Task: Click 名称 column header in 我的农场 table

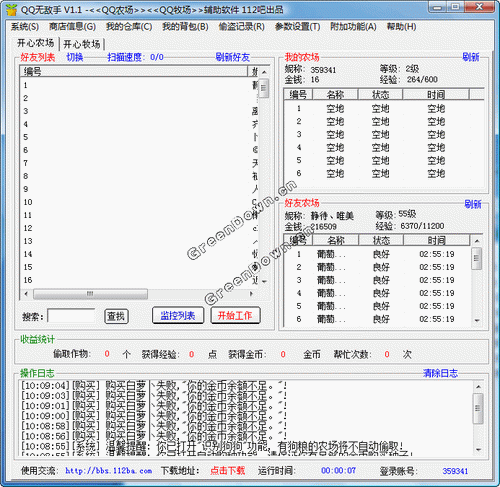Action: pos(335,95)
